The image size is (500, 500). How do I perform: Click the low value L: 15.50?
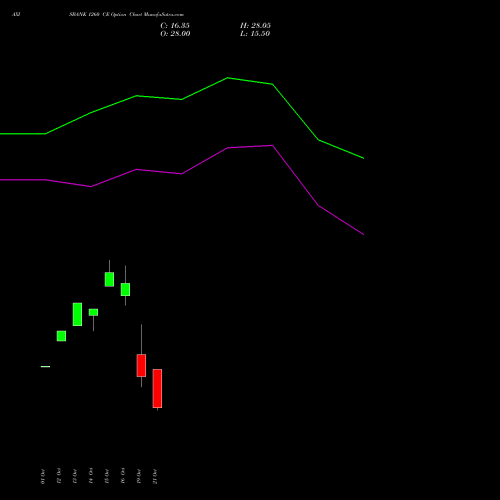click(255, 34)
